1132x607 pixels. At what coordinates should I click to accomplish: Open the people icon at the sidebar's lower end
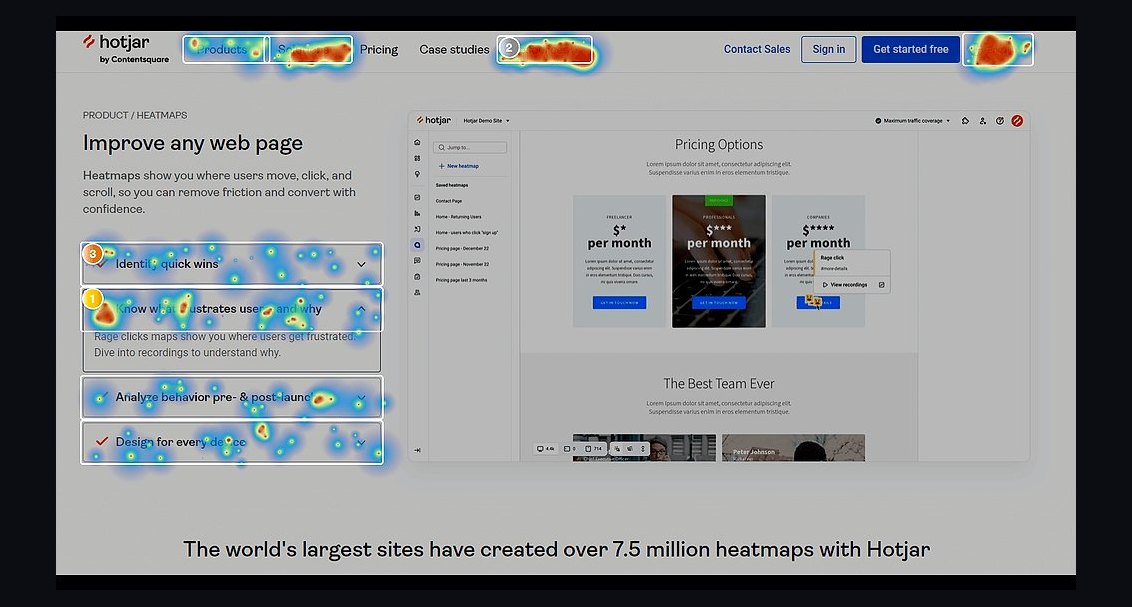pos(417,292)
